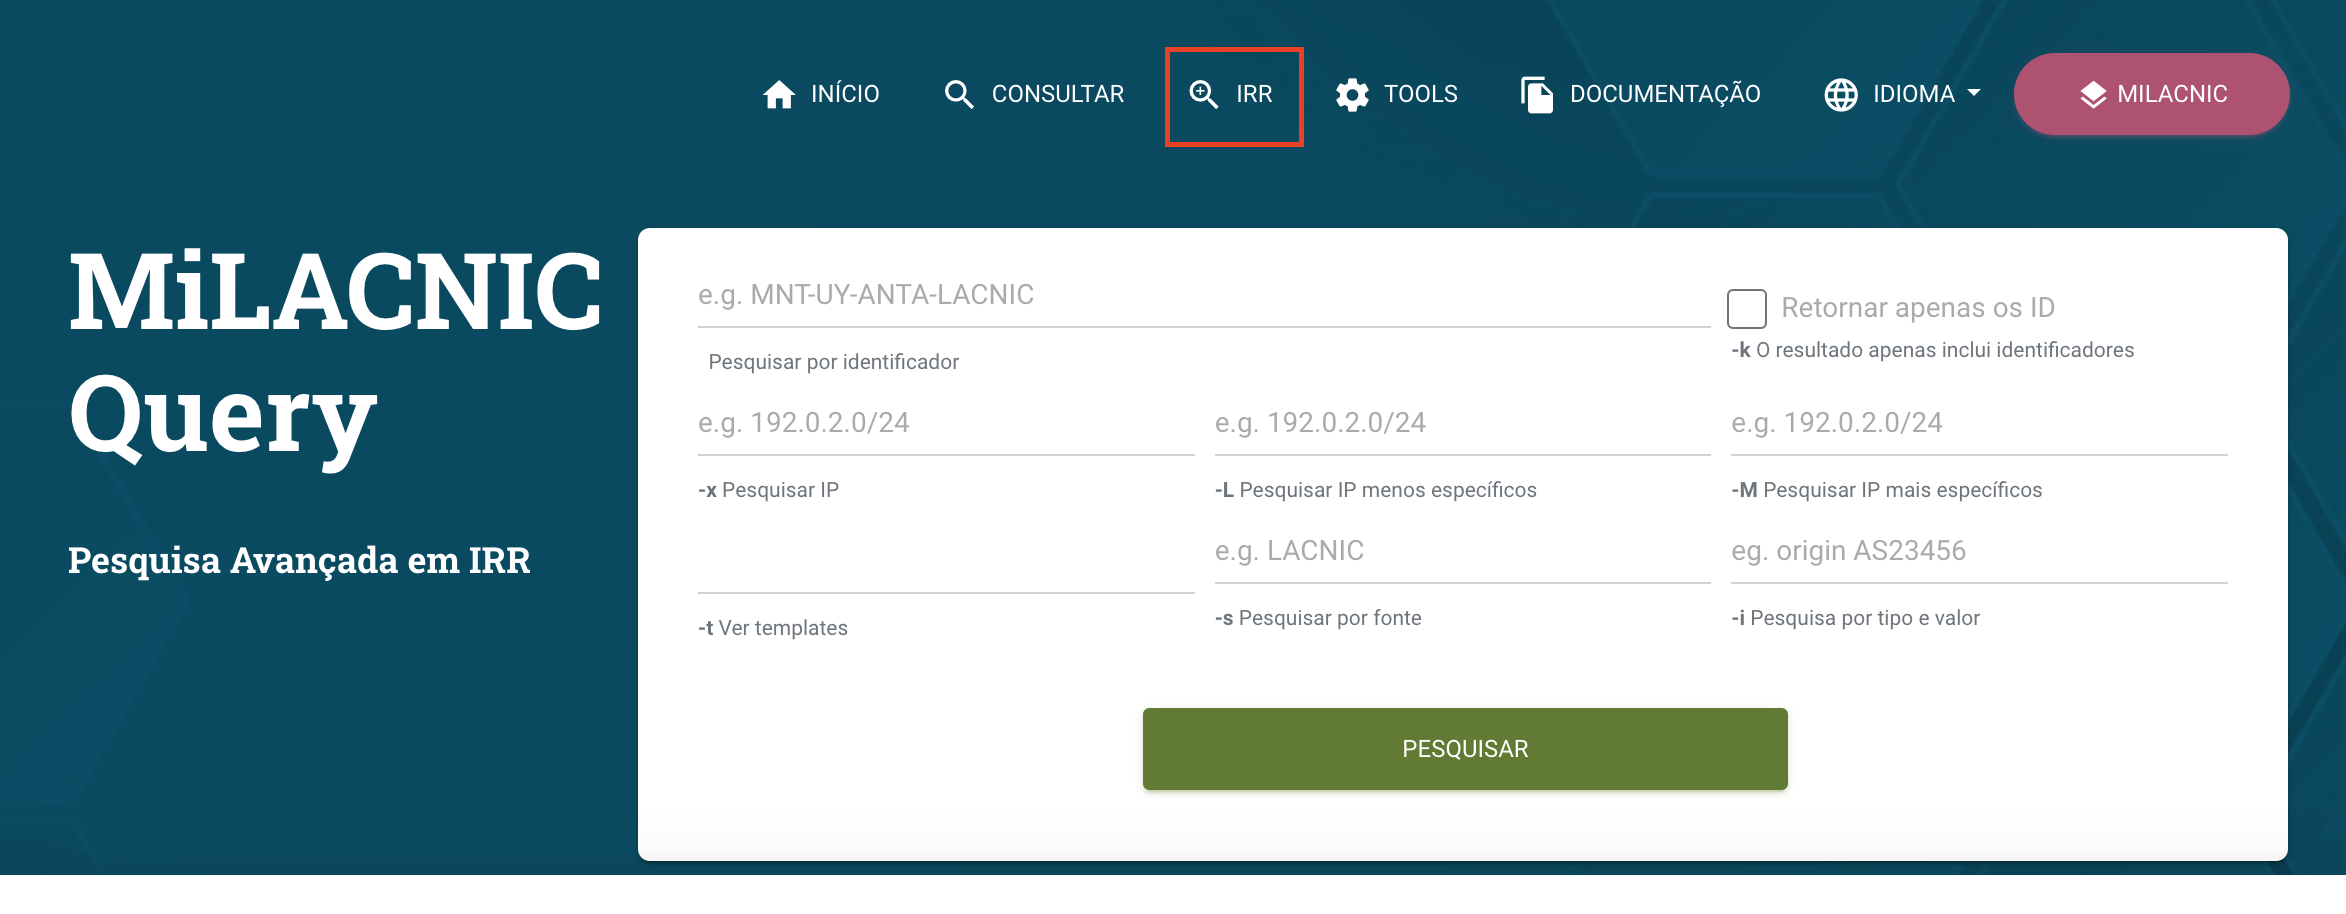Click the gear icon beside TOOLS

(x=1352, y=94)
